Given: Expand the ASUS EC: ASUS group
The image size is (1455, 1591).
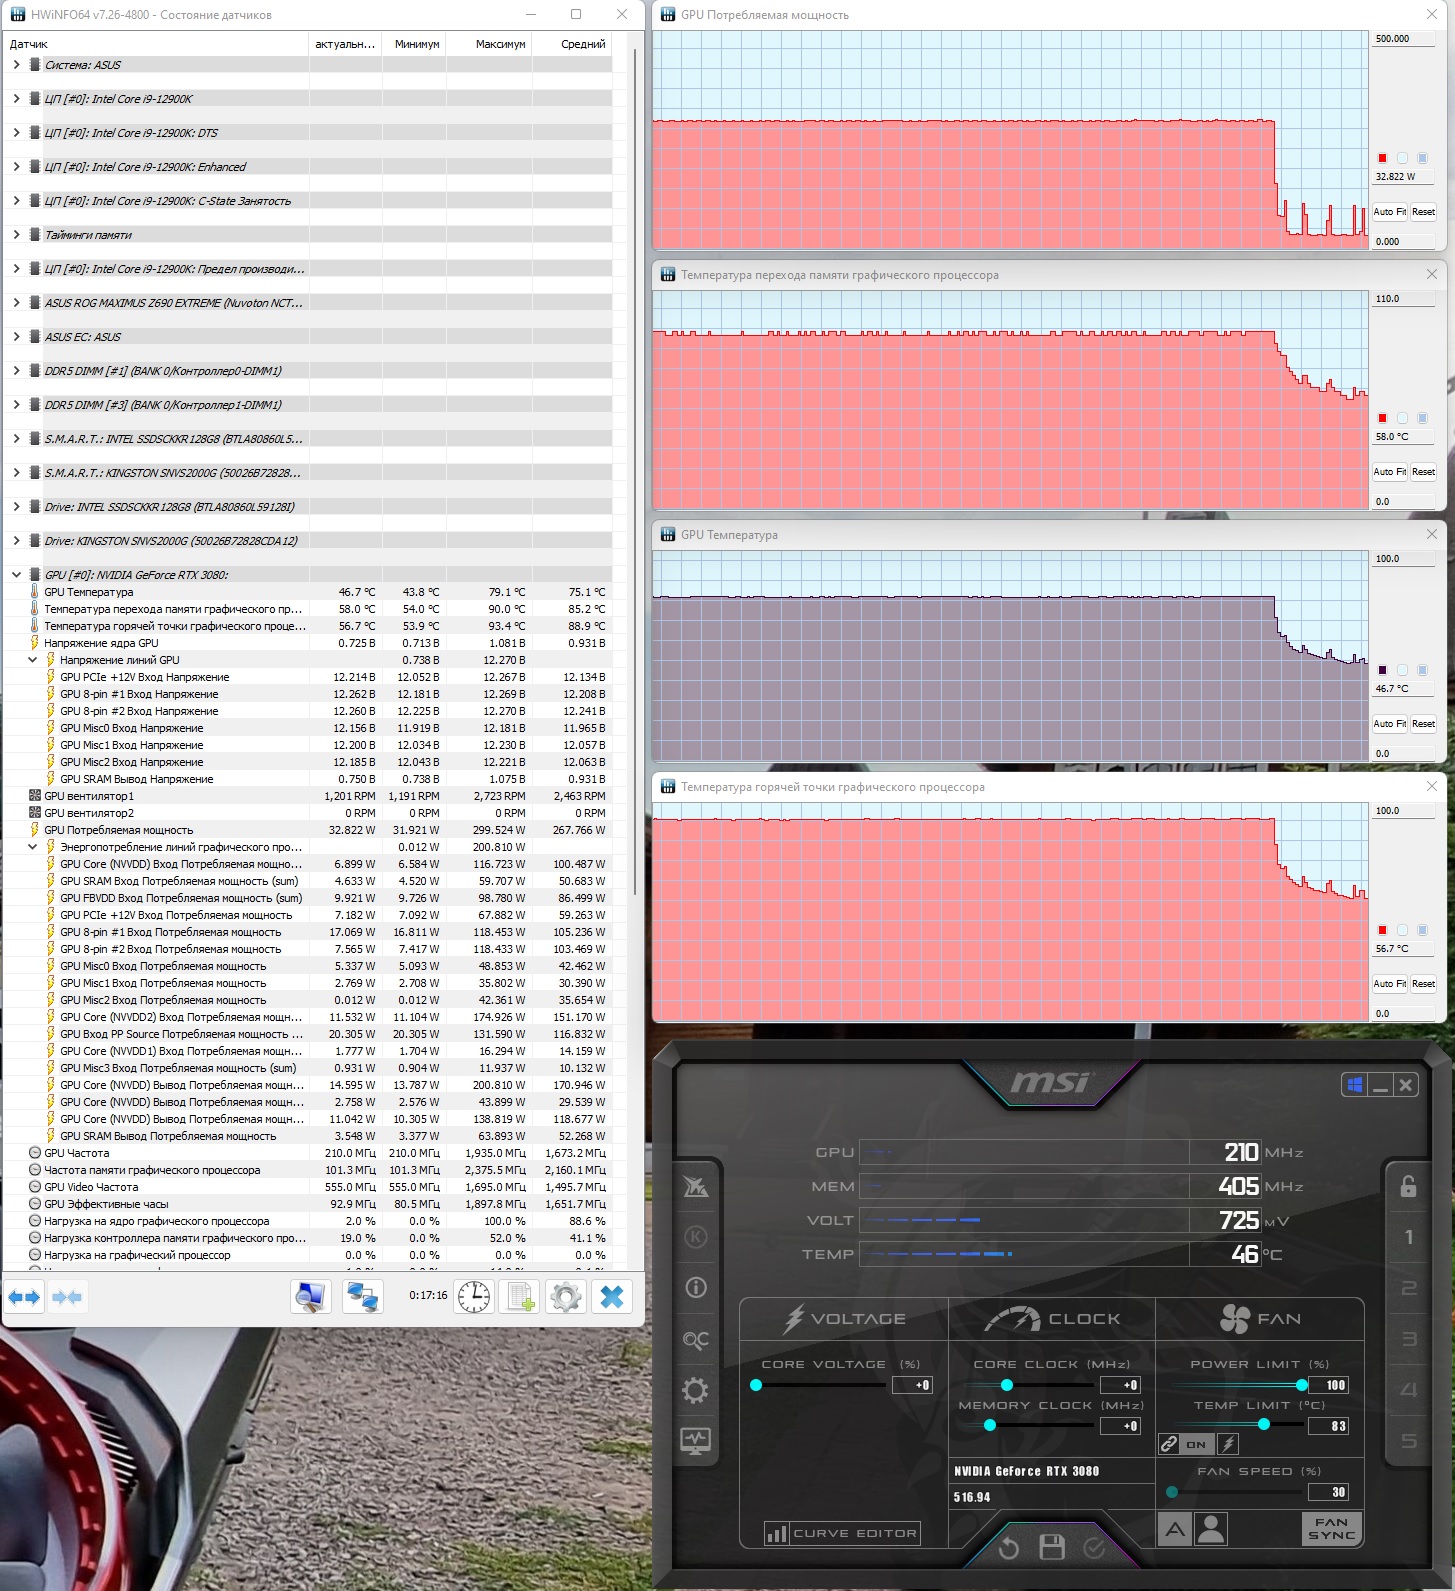Looking at the screenshot, I should 16,337.
